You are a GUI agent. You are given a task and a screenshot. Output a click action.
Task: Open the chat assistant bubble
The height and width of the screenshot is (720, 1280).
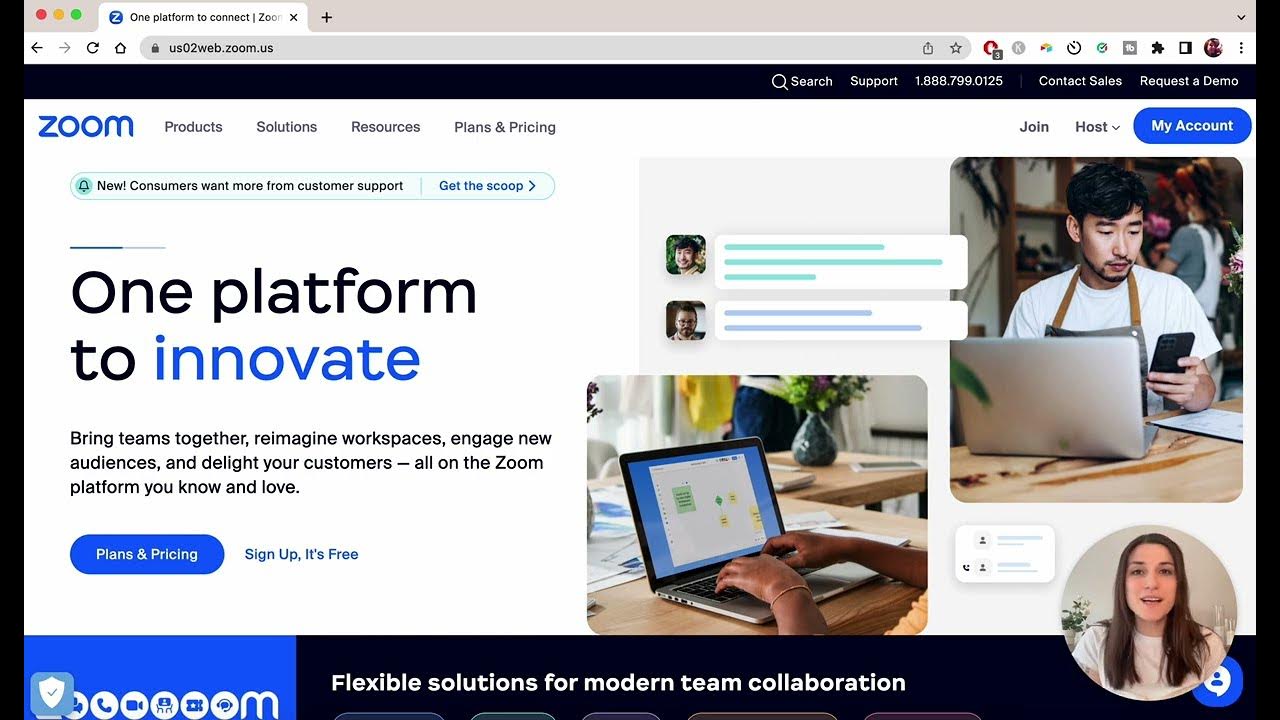point(1217,682)
